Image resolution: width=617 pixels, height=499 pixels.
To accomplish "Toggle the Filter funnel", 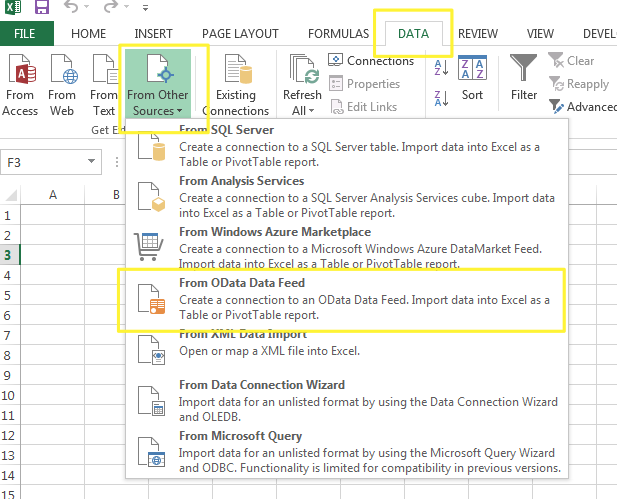I will pyautogui.click(x=523, y=77).
